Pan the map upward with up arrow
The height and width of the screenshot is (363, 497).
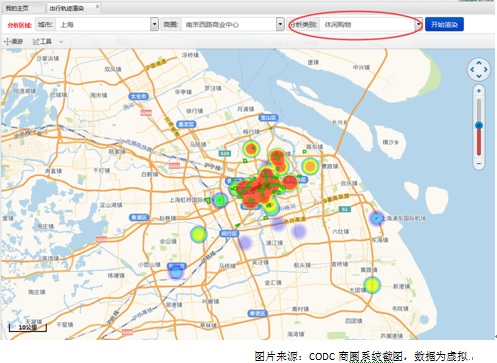479,62
